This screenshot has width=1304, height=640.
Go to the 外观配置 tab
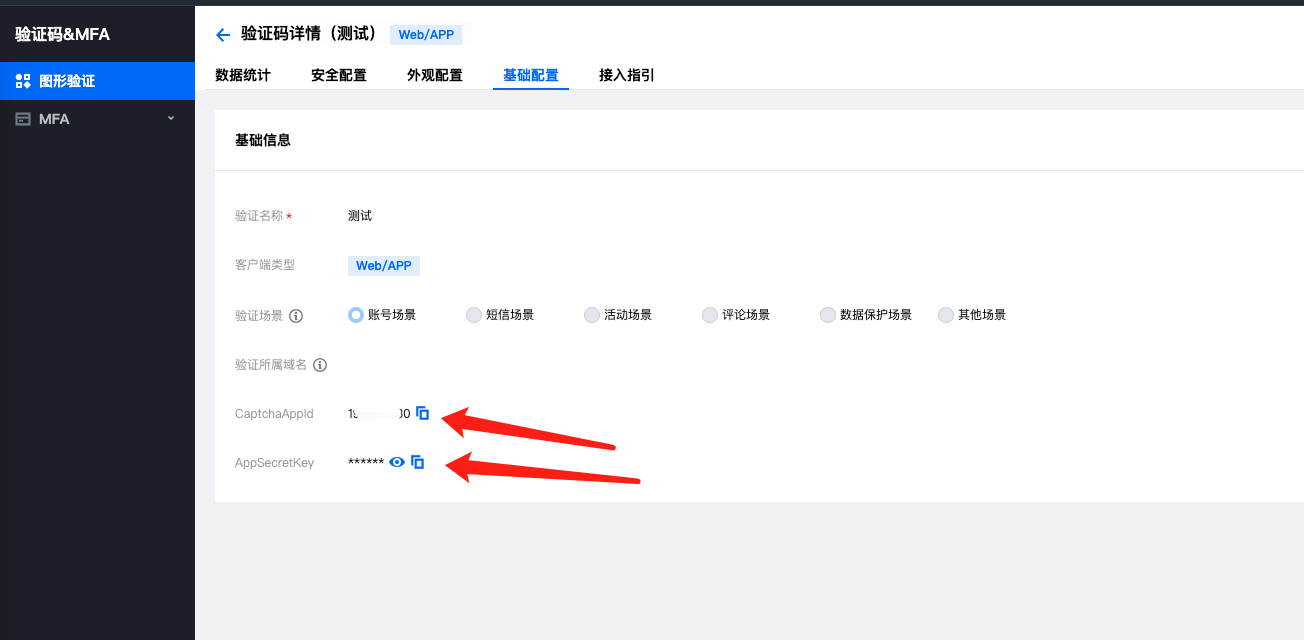[x=435, y=75]
